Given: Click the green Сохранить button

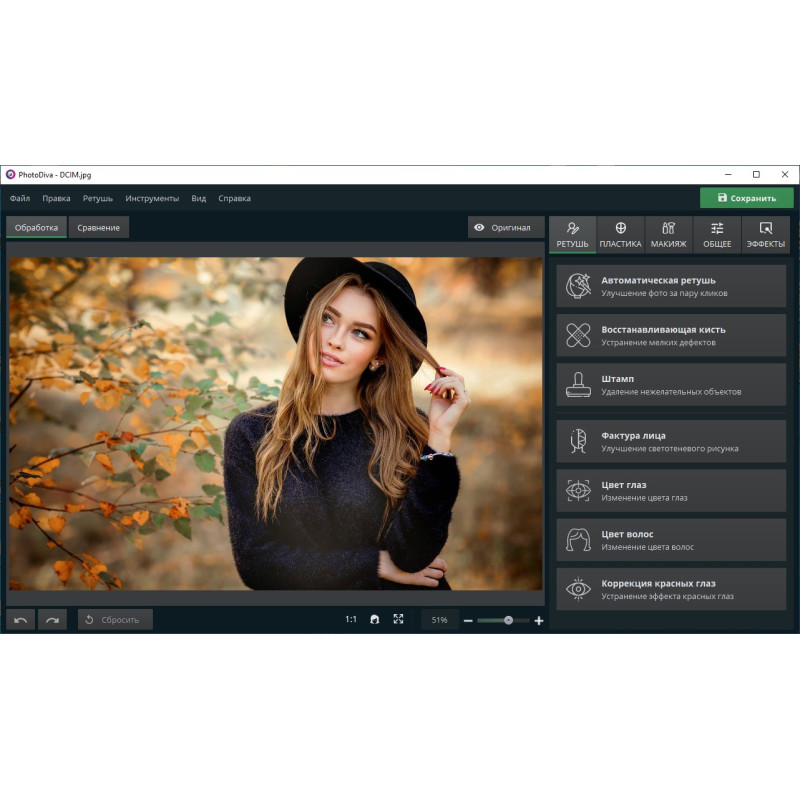Looking at the screenshot, I should click(747, 198).
